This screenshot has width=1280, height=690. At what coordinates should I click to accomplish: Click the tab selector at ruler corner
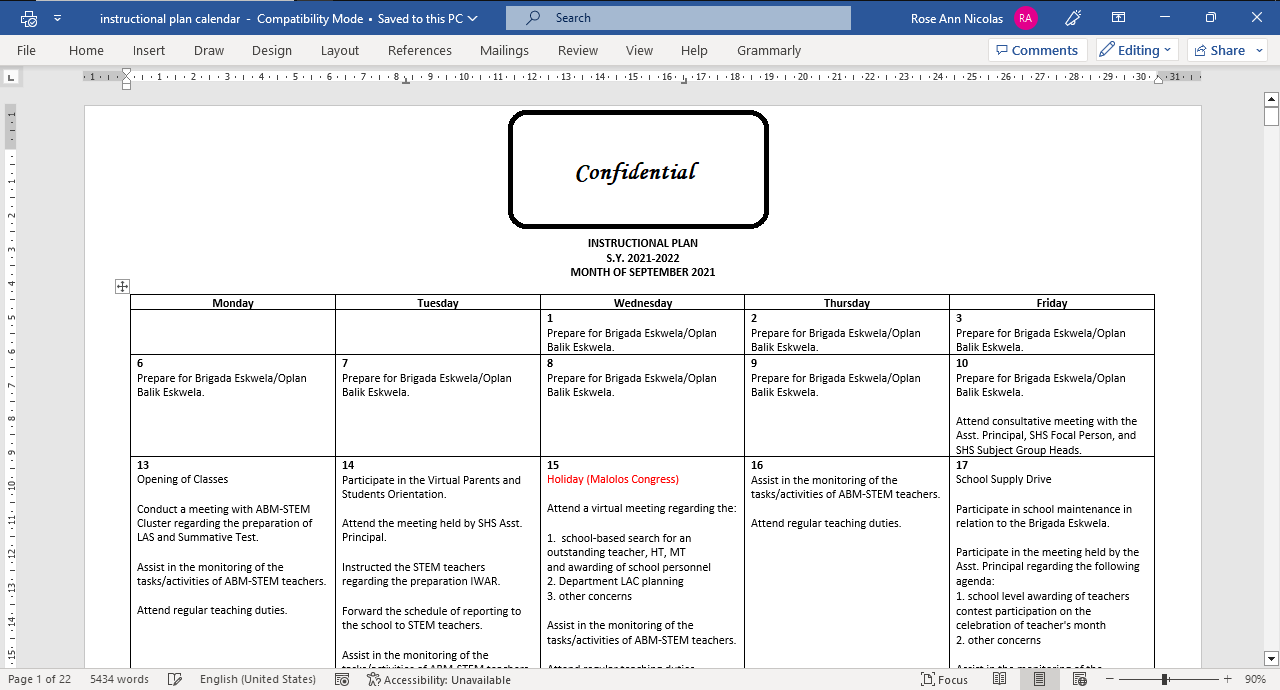pyautogui.click(x=11, y=76)
